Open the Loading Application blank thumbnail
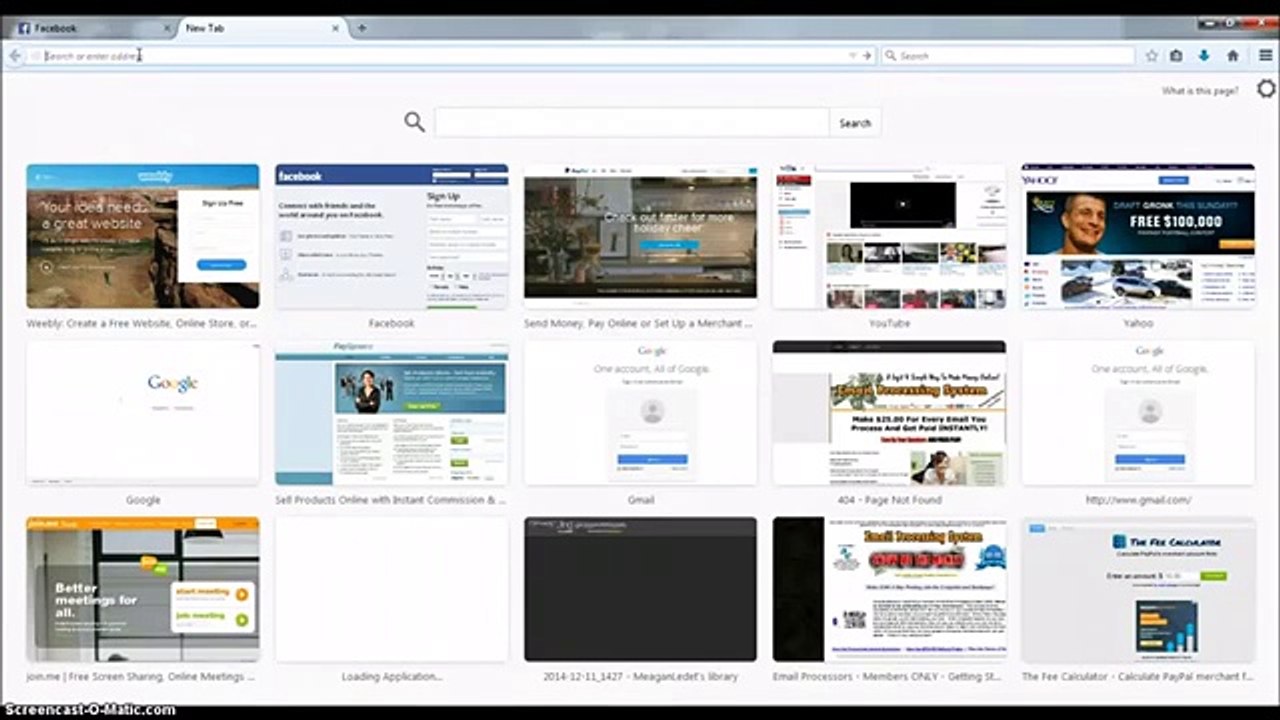This screenshot has width=1280, height=720. tap(392, 589)
